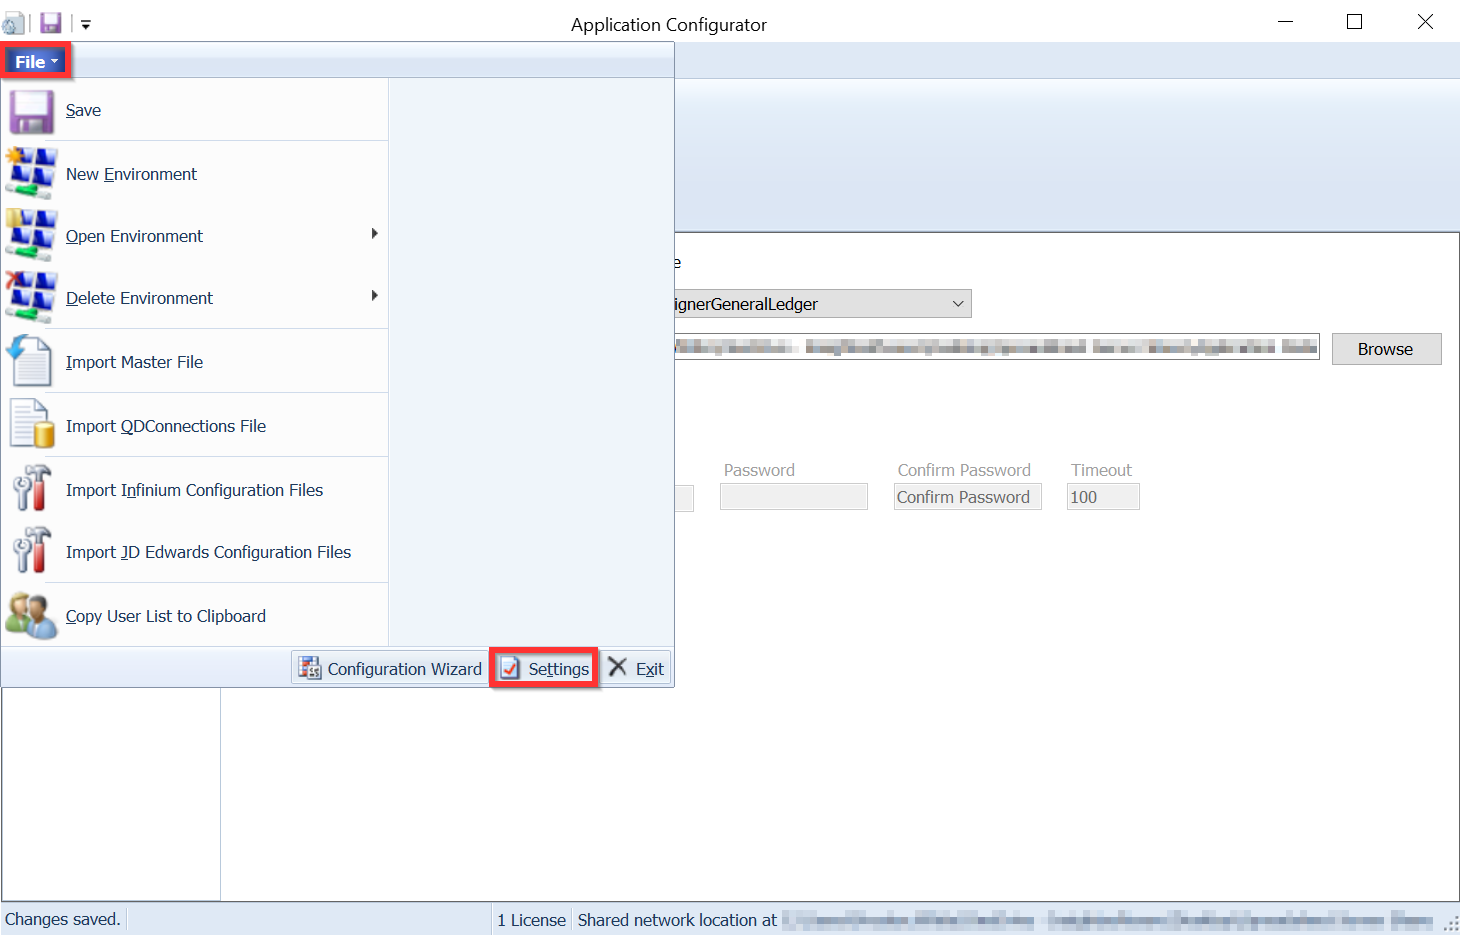Open the quick access toolbar customize arrow
1461x936 pixels.
click(x=86, y=24)
